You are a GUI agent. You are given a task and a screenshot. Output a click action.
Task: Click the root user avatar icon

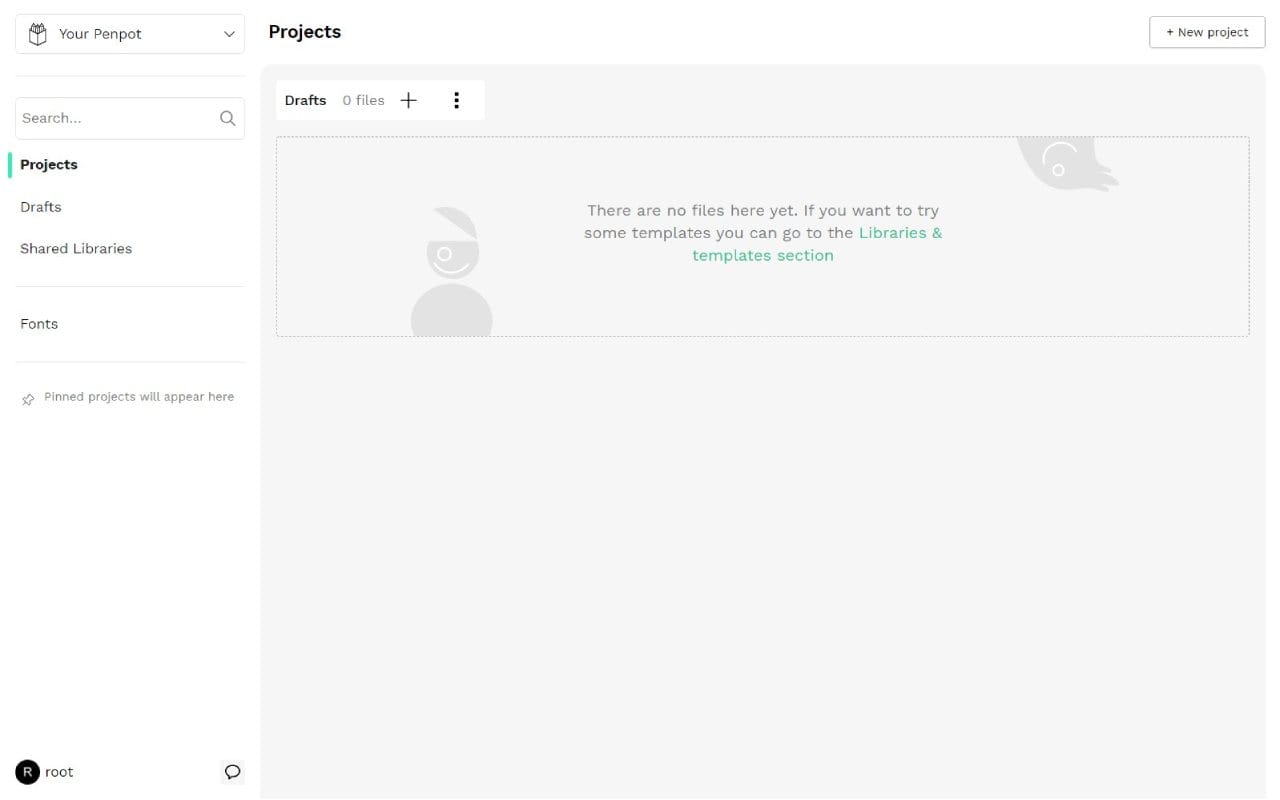click(27, 771)
